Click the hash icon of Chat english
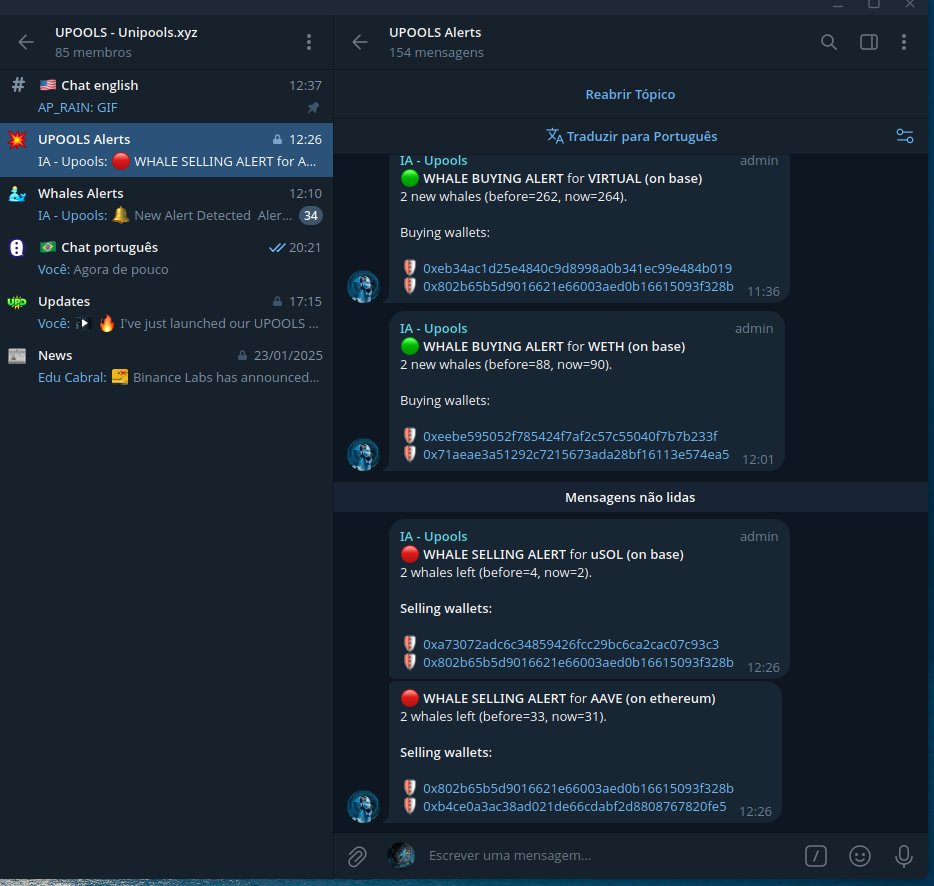Screen dimensions: 934x886 [18, 85]
